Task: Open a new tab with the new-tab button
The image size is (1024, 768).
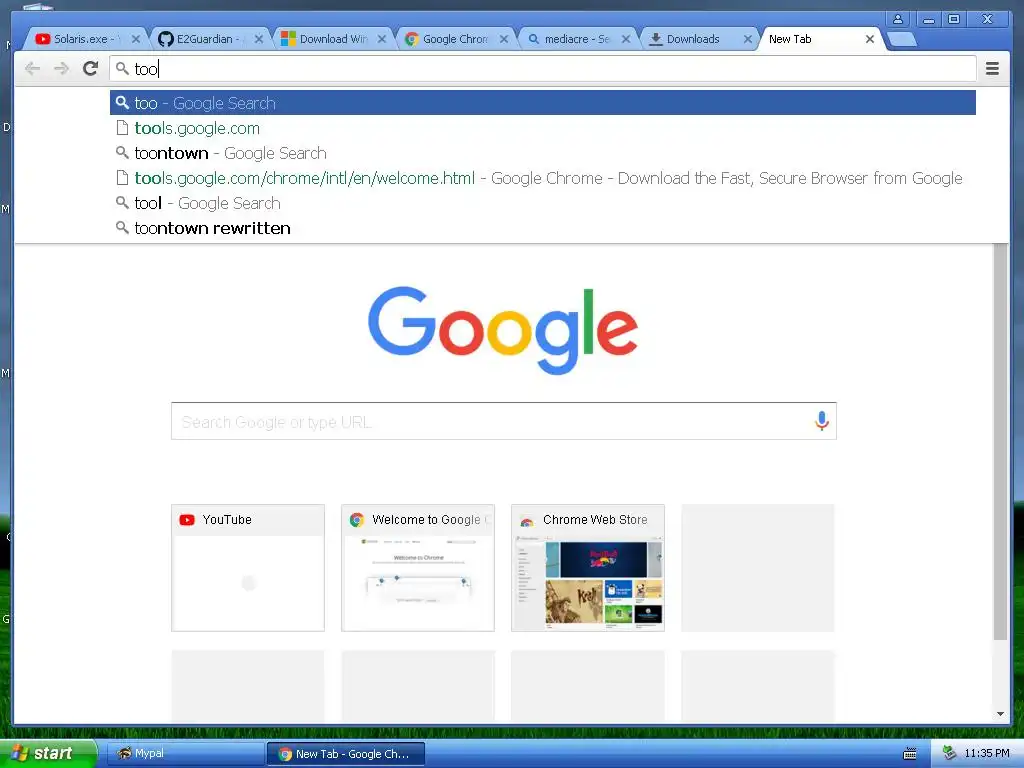Action: click(x=902, y=39)
